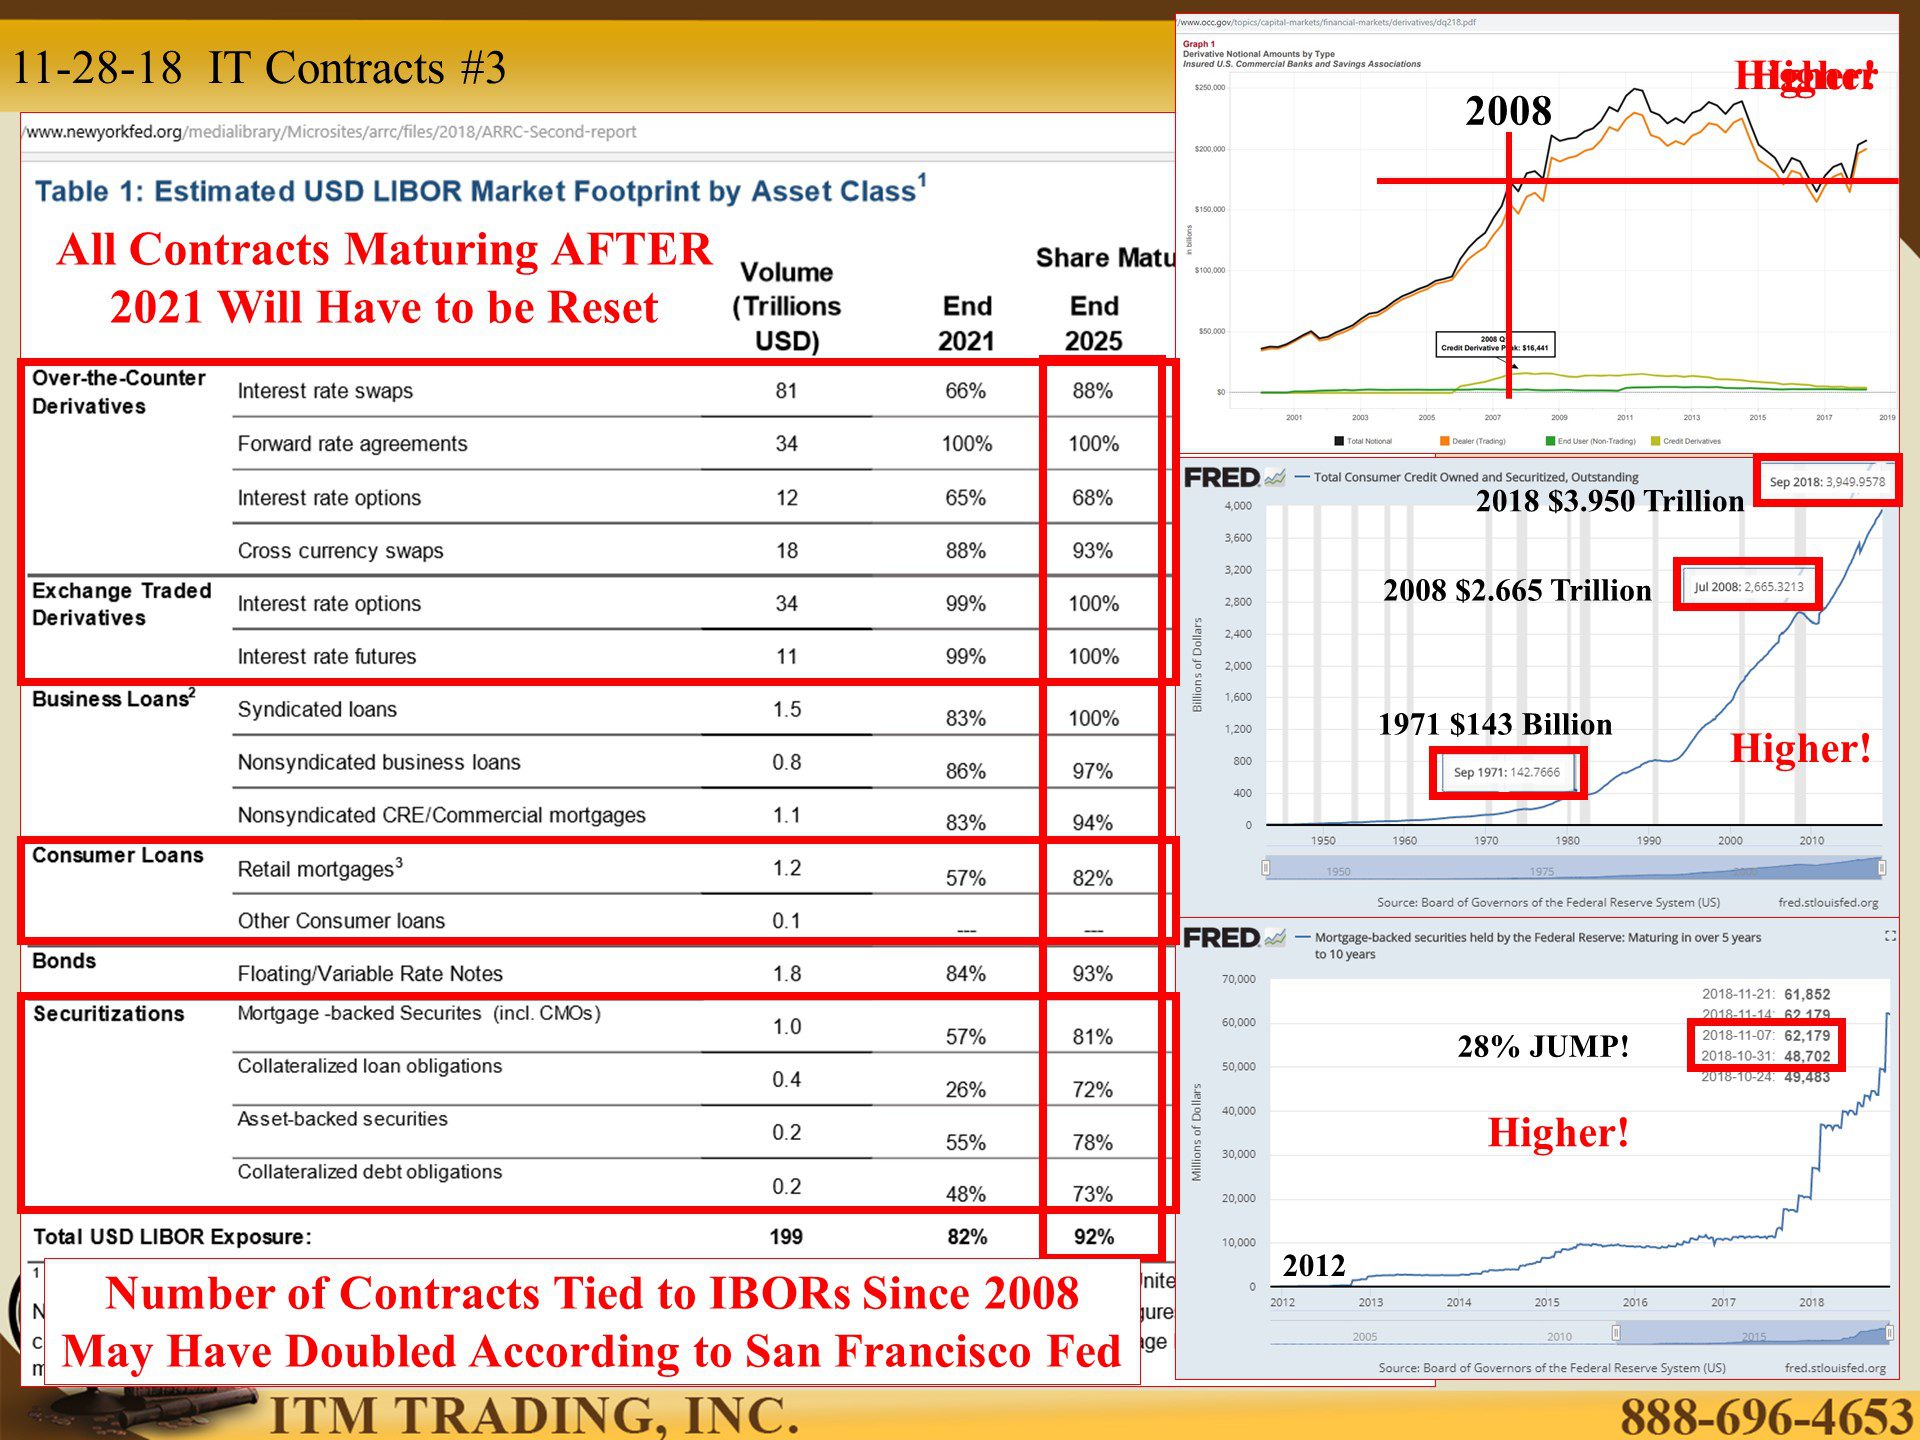Viewport: 1920px width, 1440px height.
Task: Click the Retail mortgages row label
Action: coord(320,868)
